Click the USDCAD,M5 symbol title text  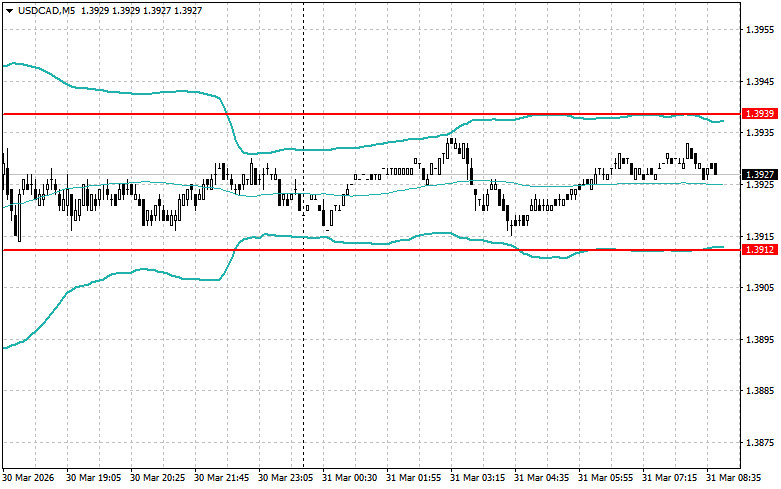46,10
